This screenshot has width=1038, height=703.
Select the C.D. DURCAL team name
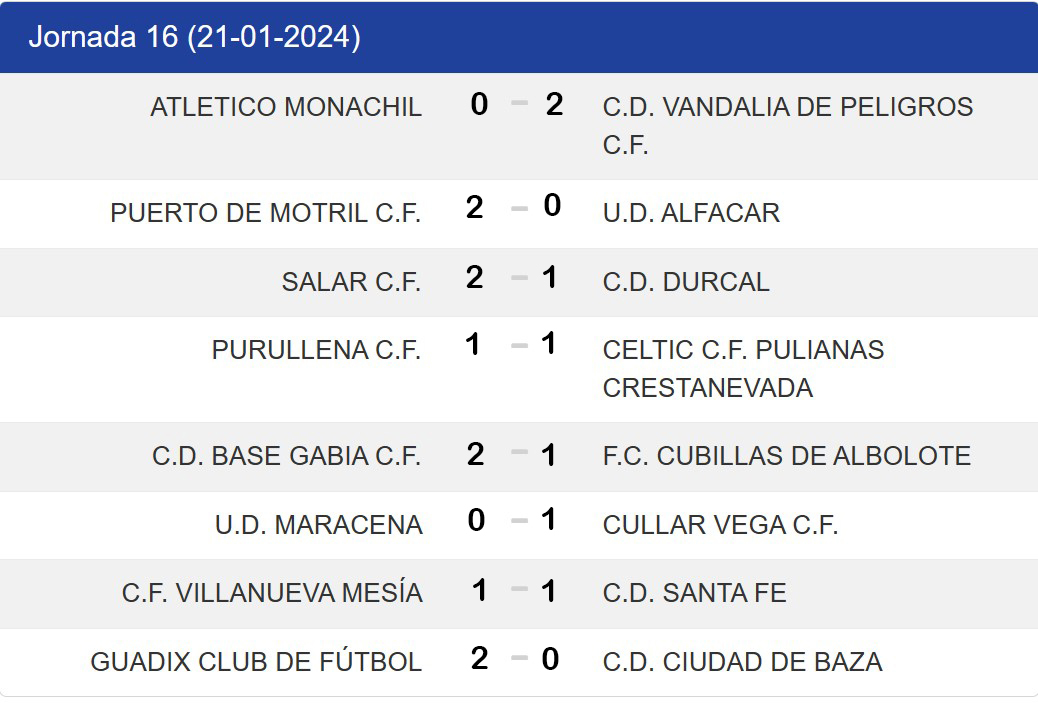686,282
